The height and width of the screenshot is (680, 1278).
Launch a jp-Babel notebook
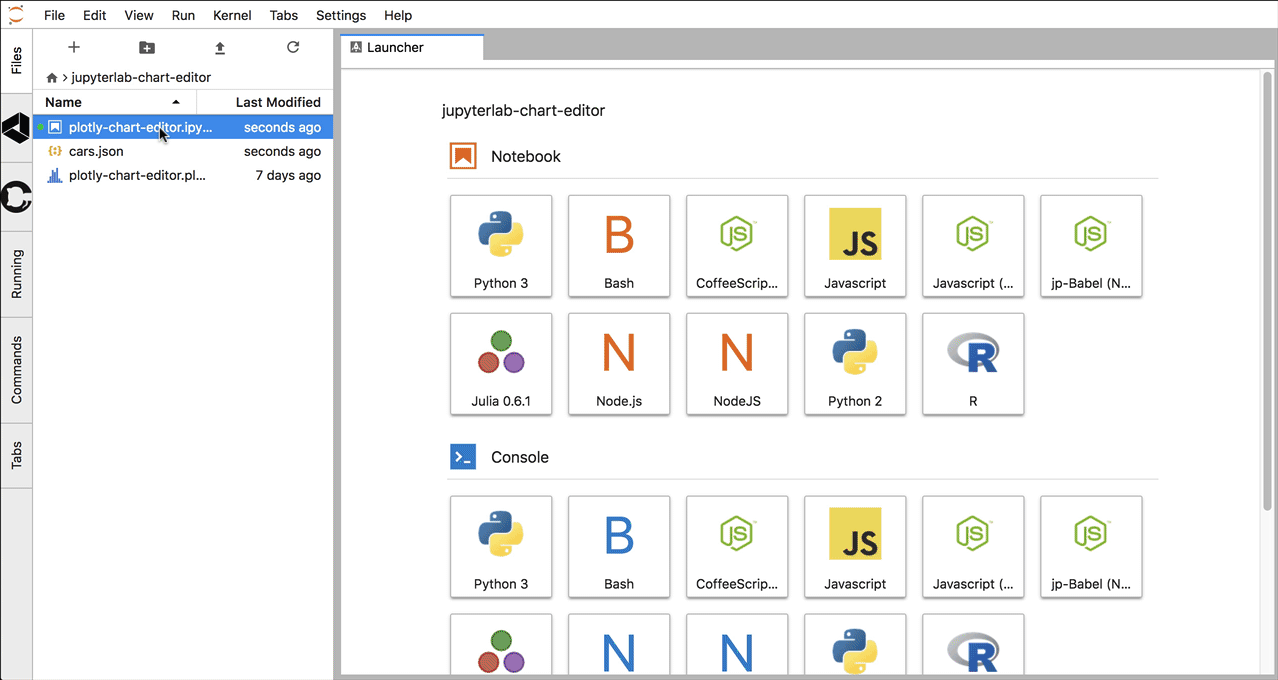1091,246
